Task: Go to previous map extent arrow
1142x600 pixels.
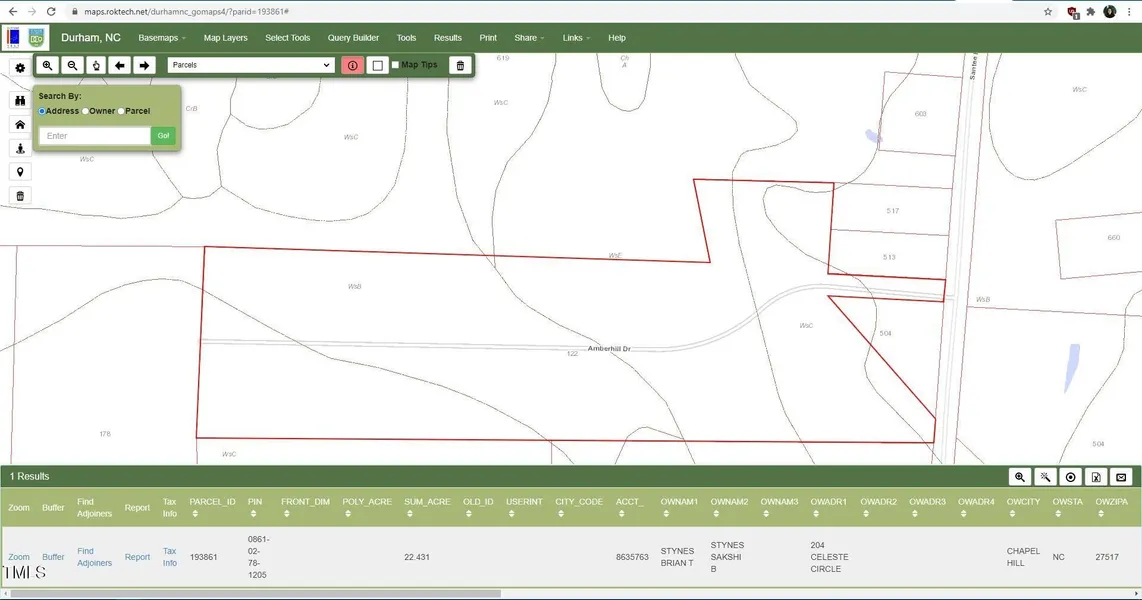Action: coord(120,65)
